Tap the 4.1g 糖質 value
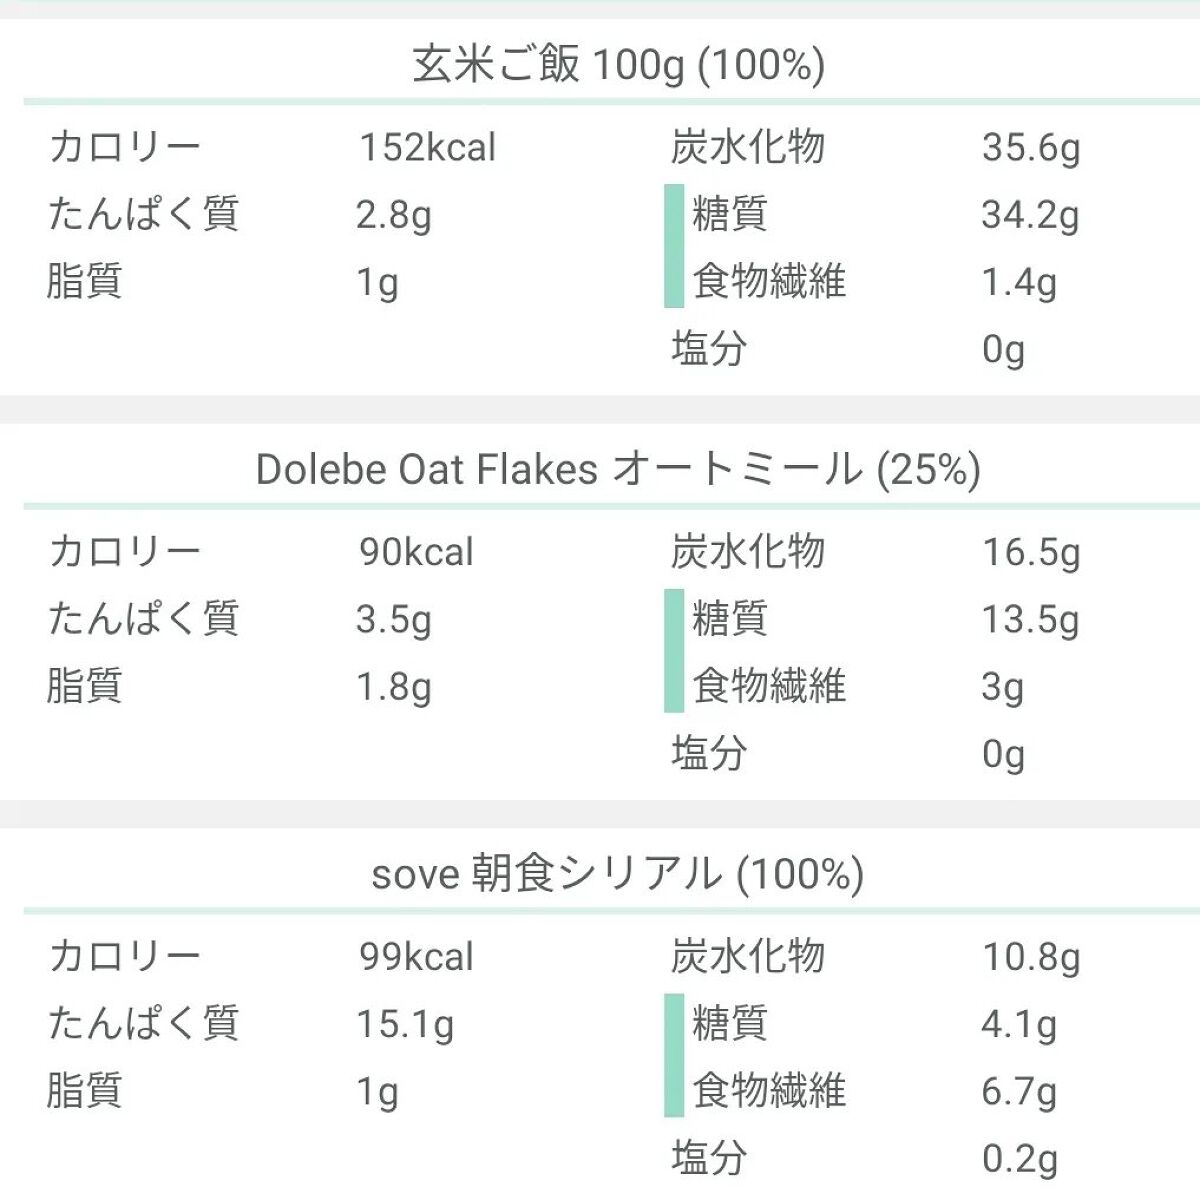This screenshot has height=1200, width=1200. [x=1018, y=1024]
